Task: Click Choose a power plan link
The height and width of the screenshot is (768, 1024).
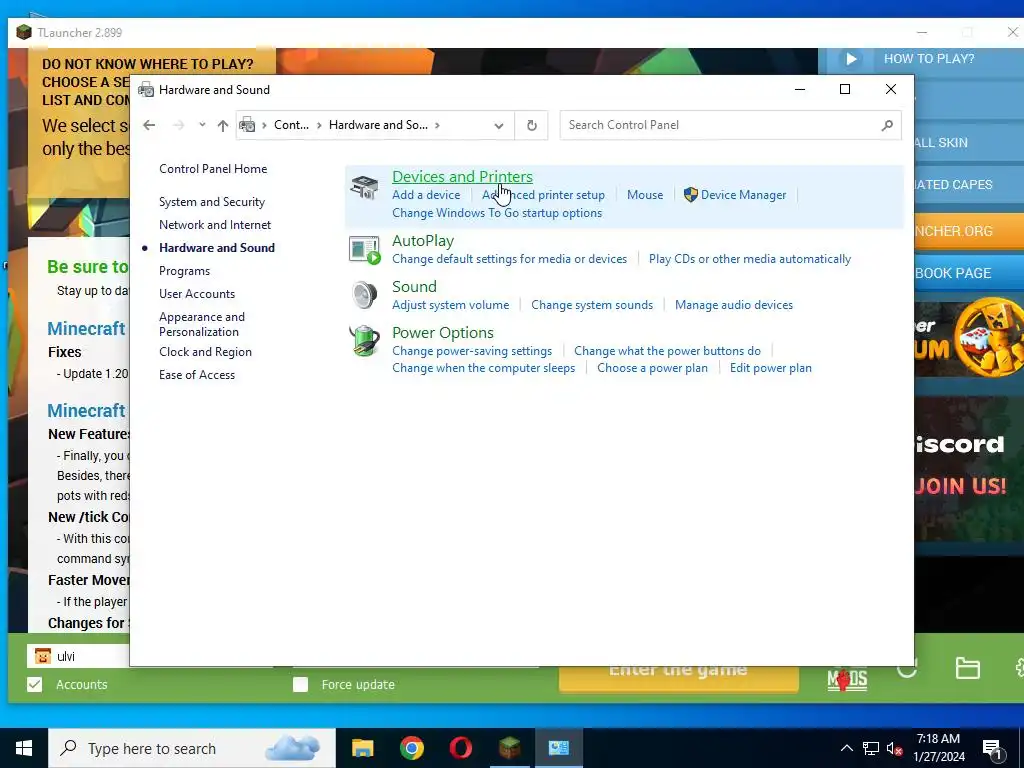Action: 652,368
